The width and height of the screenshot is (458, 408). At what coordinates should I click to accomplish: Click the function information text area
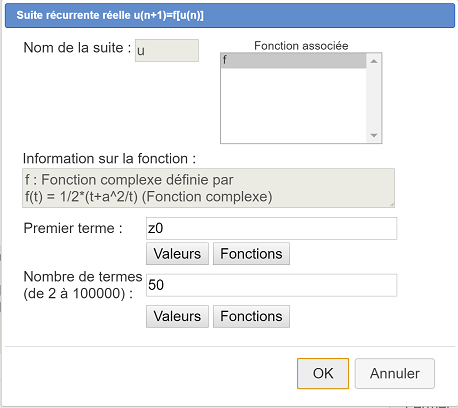tap(208, 188)
